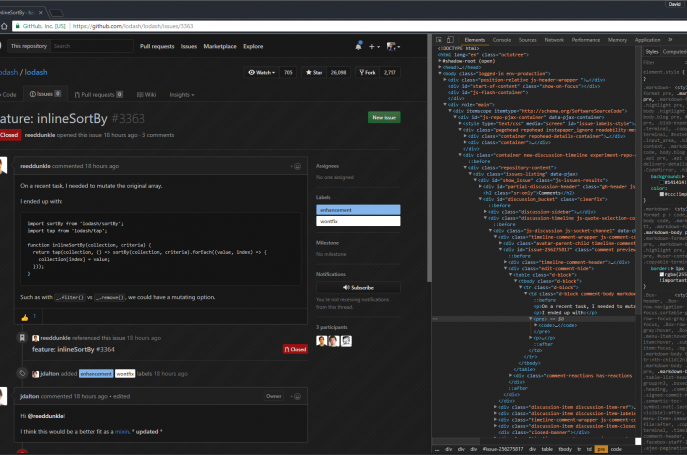Show more DevTools tabs with the chevron
The width and height of the screenshot is (687, 455).
coord(670,39)
